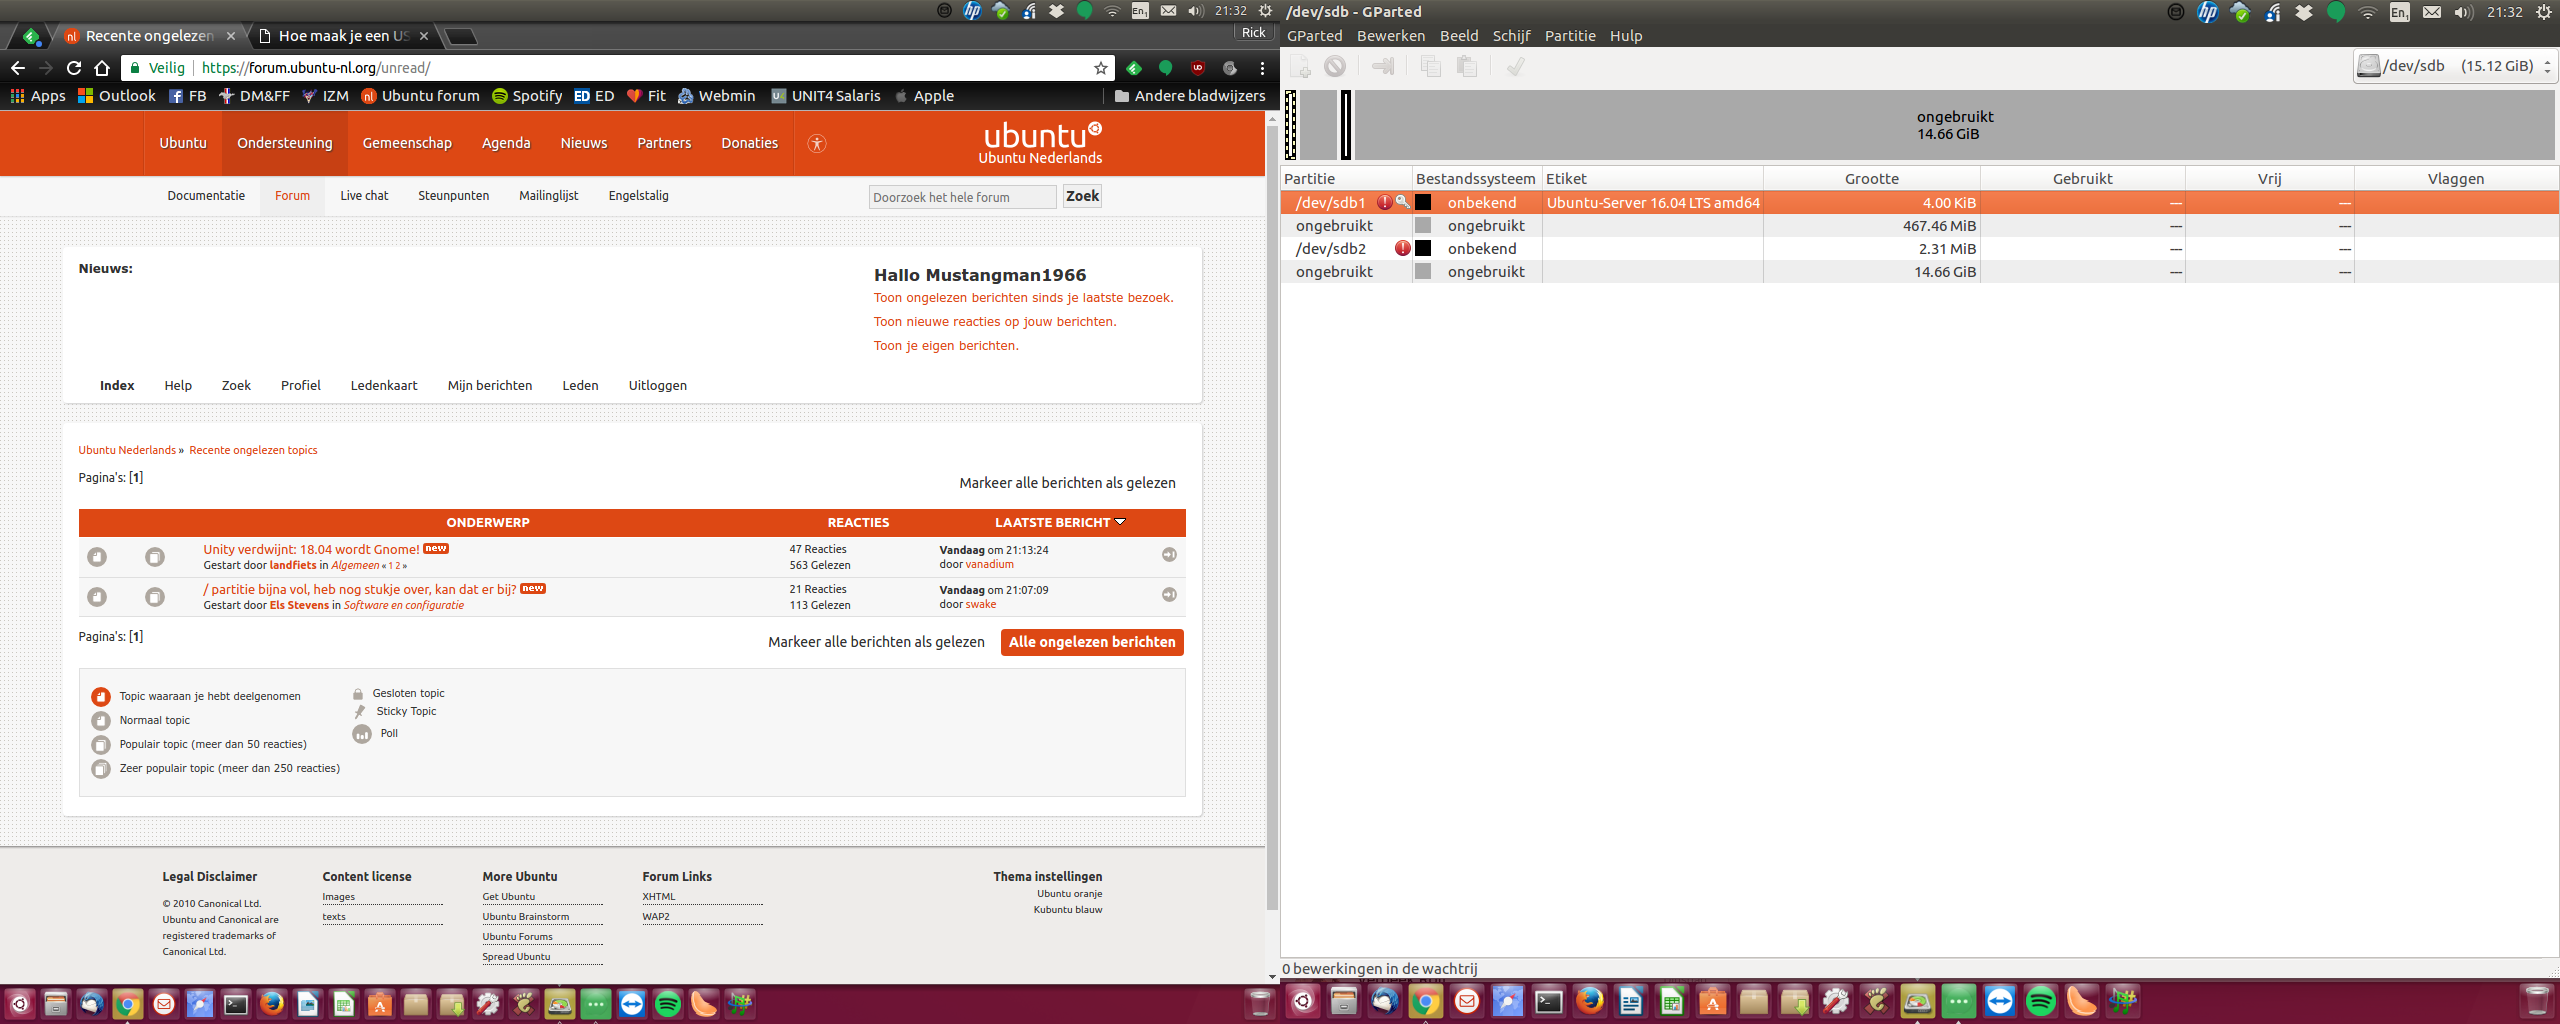This screenshot has height=1024, width=2560.
Task: Click GParted's resize/move arrow toolbar icon
Action: pyautogui.click(x=1384, y=67)
